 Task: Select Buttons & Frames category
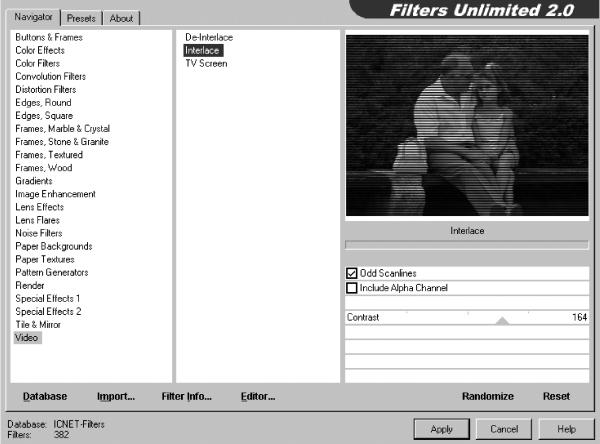point(49,37)
